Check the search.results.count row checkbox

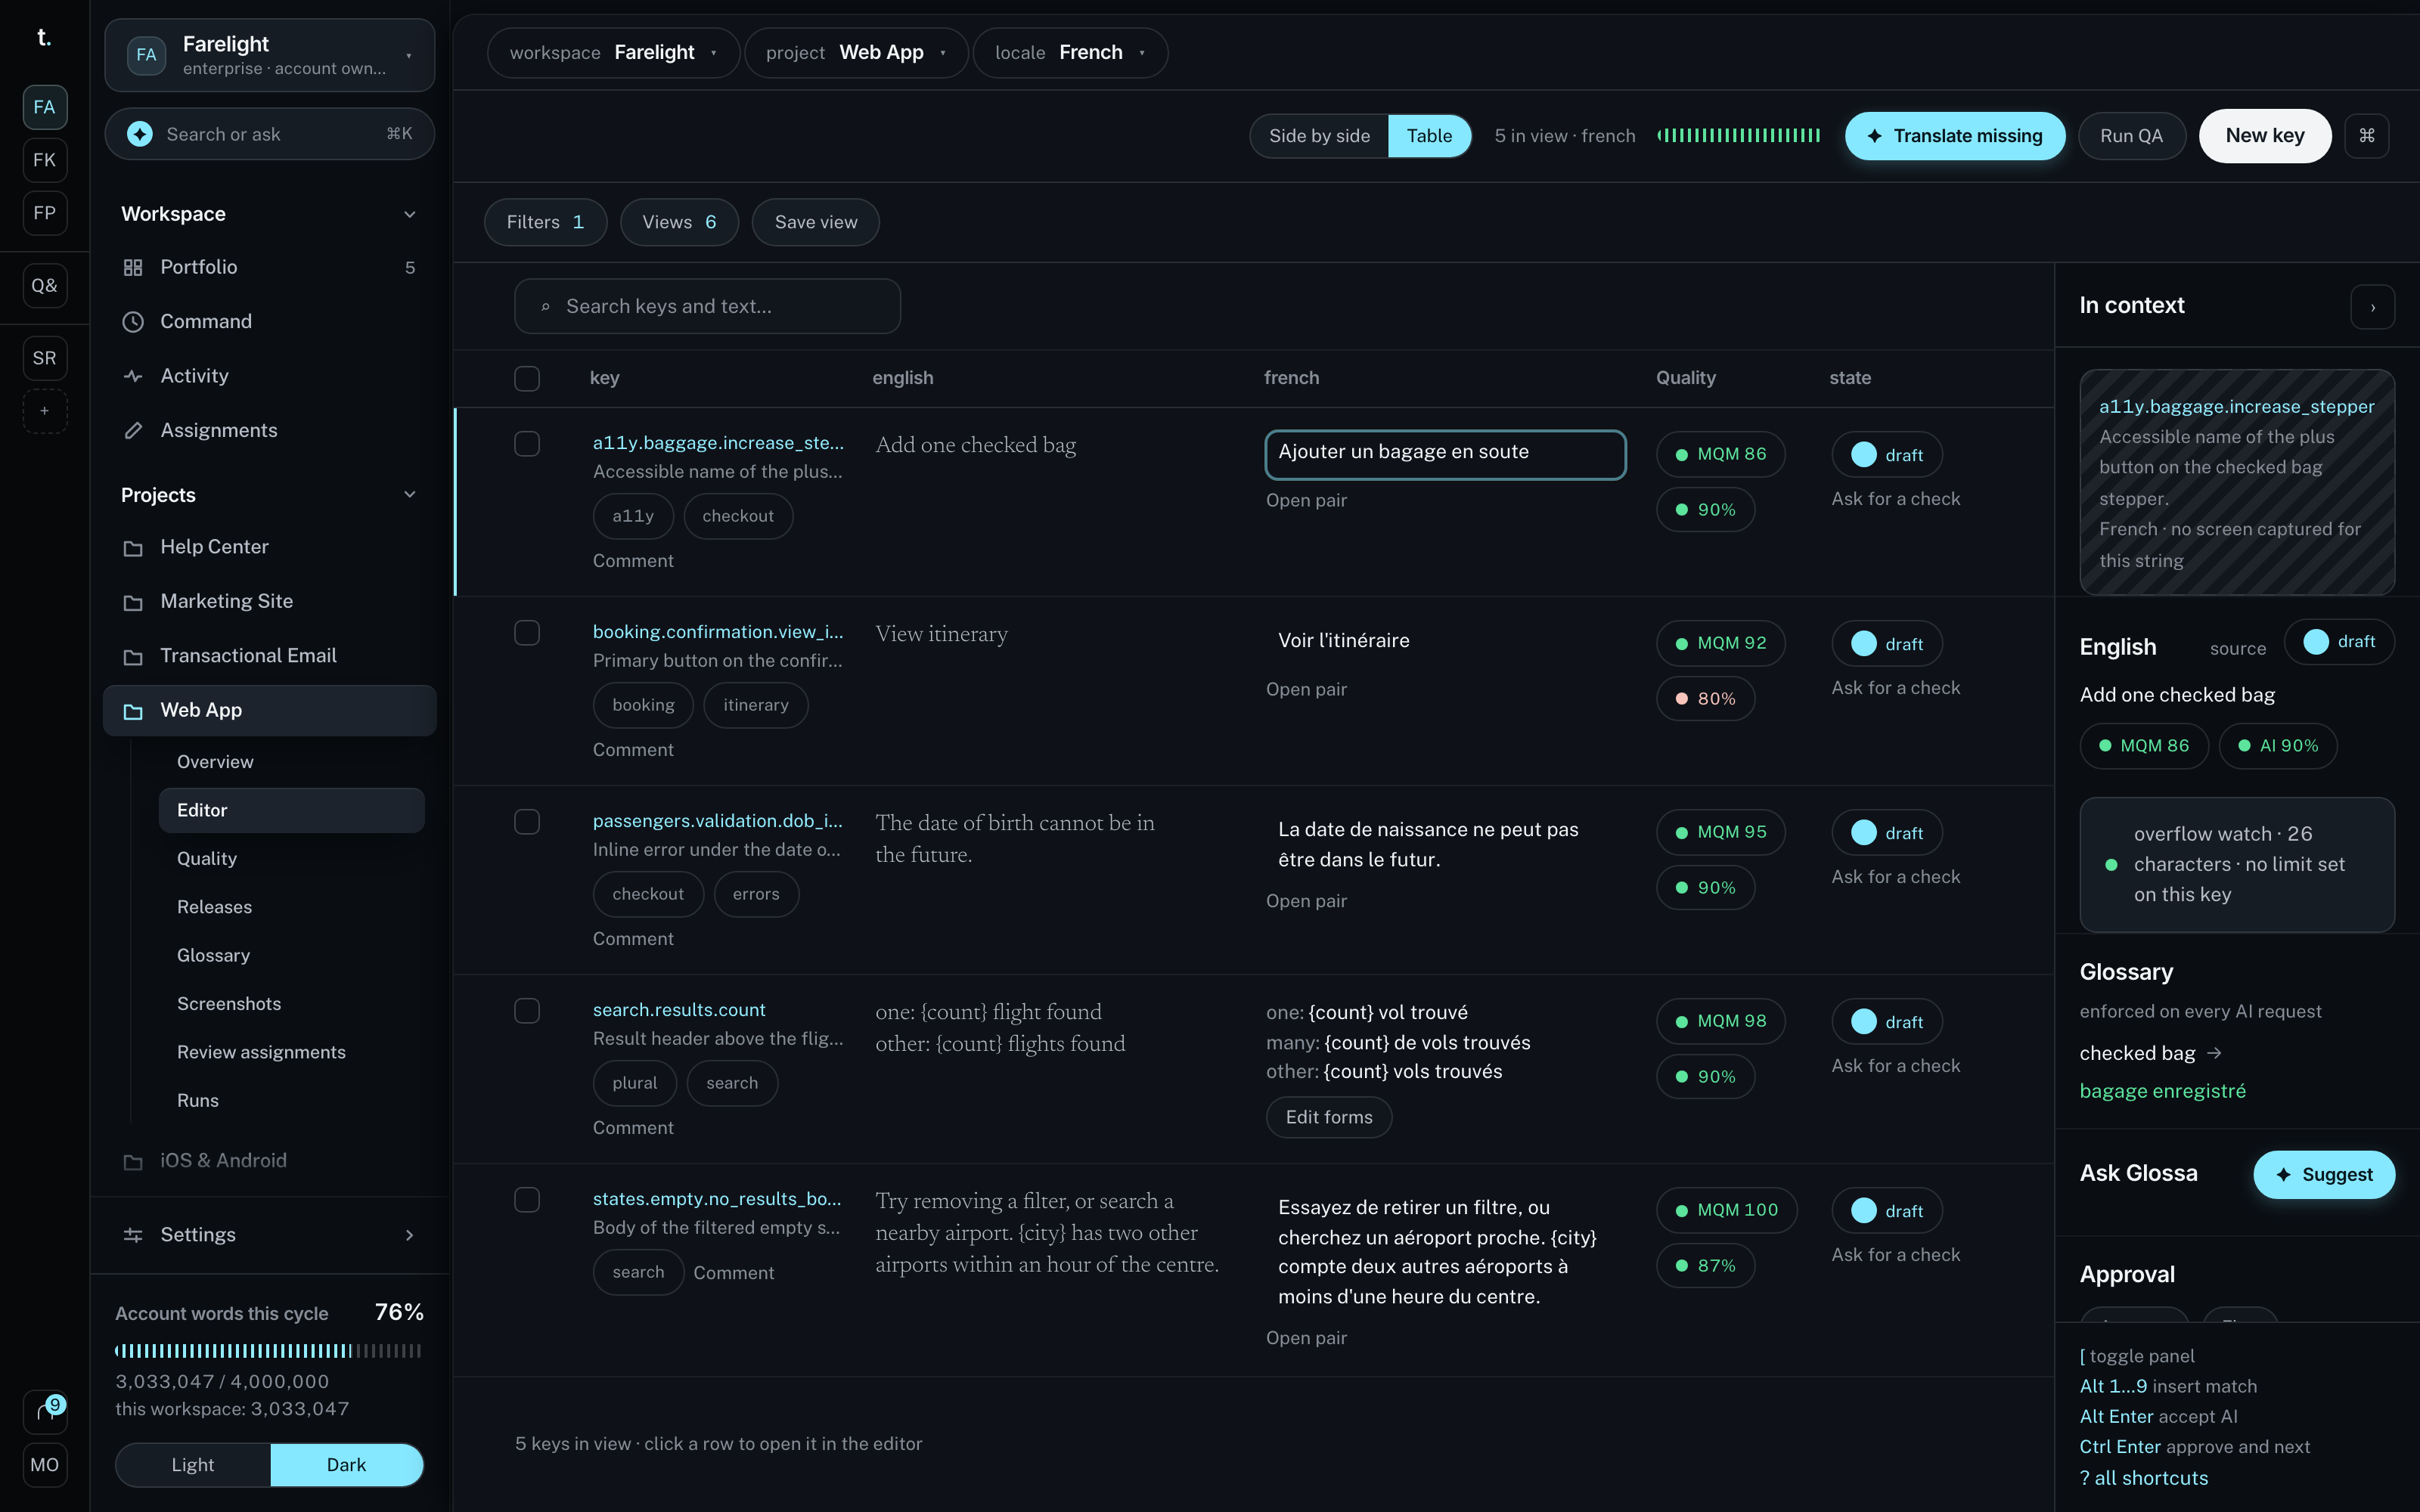pos(527,1011)
